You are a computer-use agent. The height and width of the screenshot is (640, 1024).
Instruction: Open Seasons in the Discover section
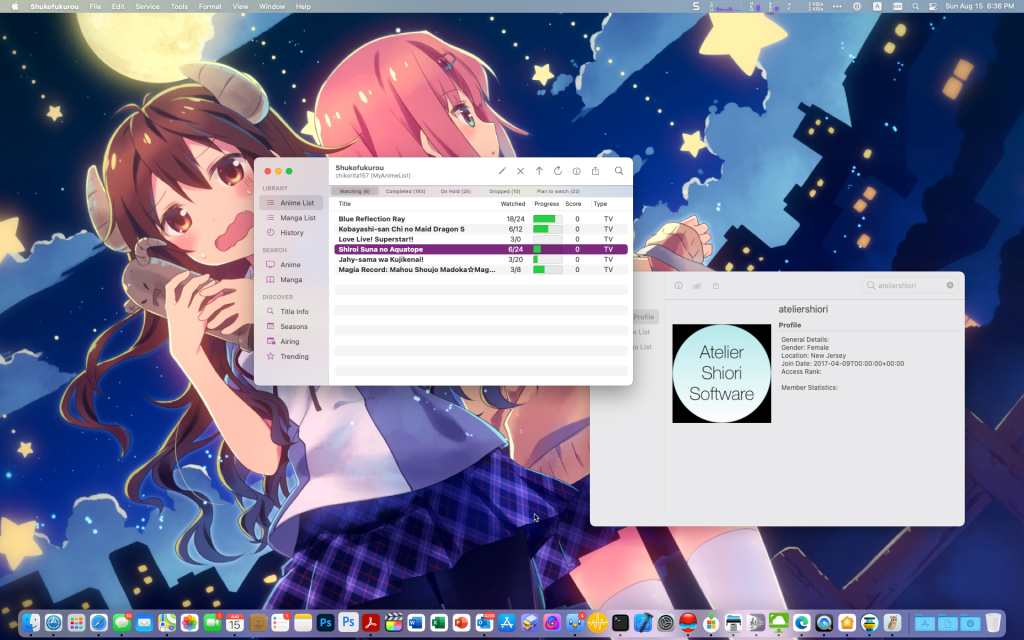tap(291, 327)
